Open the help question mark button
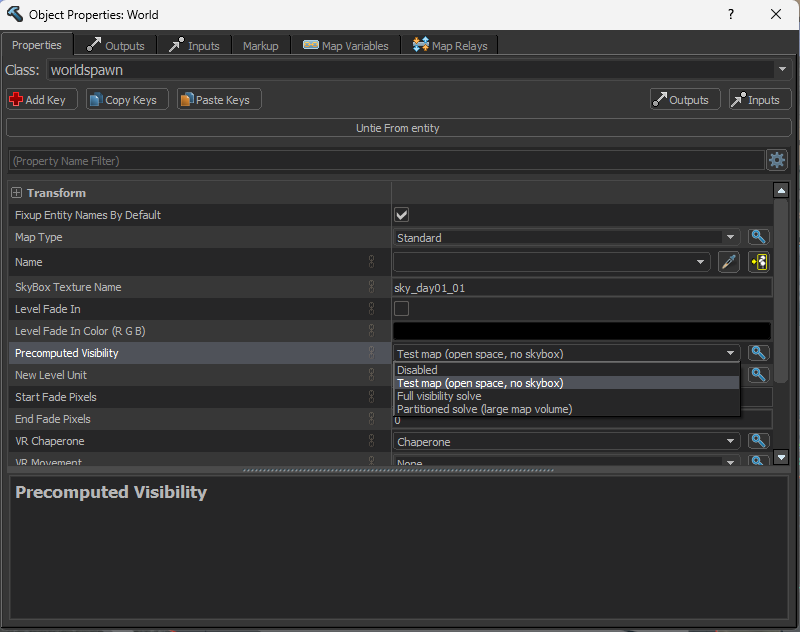Image resolution: width=800 pixels, height=632 pixels. [x=731, y=14]
